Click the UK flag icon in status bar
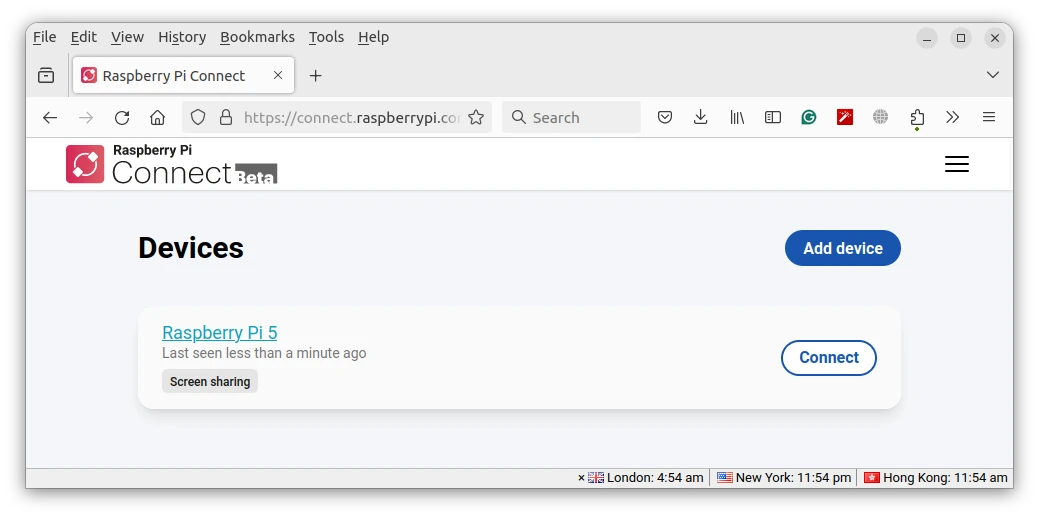The height and width of the screenshot is (517, 1039). [596, 477]
